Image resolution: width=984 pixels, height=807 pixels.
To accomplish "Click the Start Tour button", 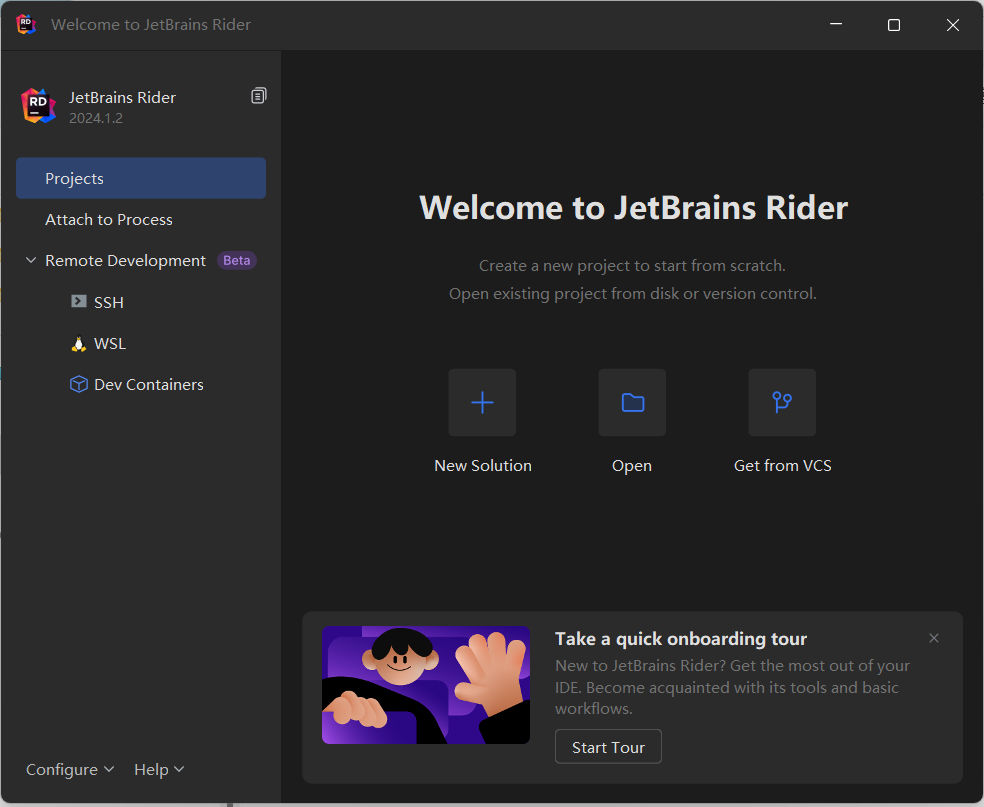I will tap(608, 747).
